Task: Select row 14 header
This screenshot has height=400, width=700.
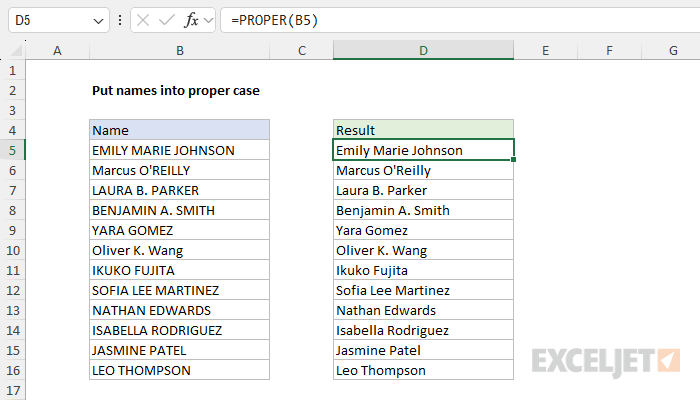Action: pos(12,330)
